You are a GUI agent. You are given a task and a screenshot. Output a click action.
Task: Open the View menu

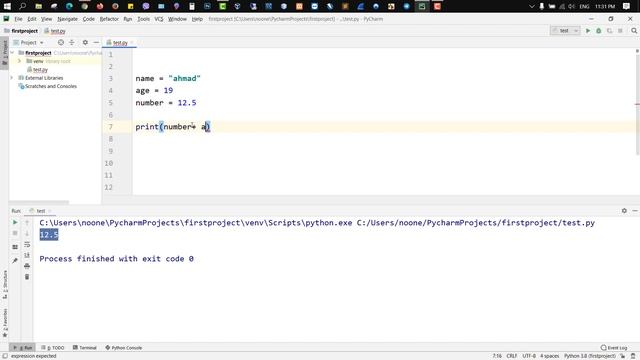pyautogui.click(x=47, y=19)
